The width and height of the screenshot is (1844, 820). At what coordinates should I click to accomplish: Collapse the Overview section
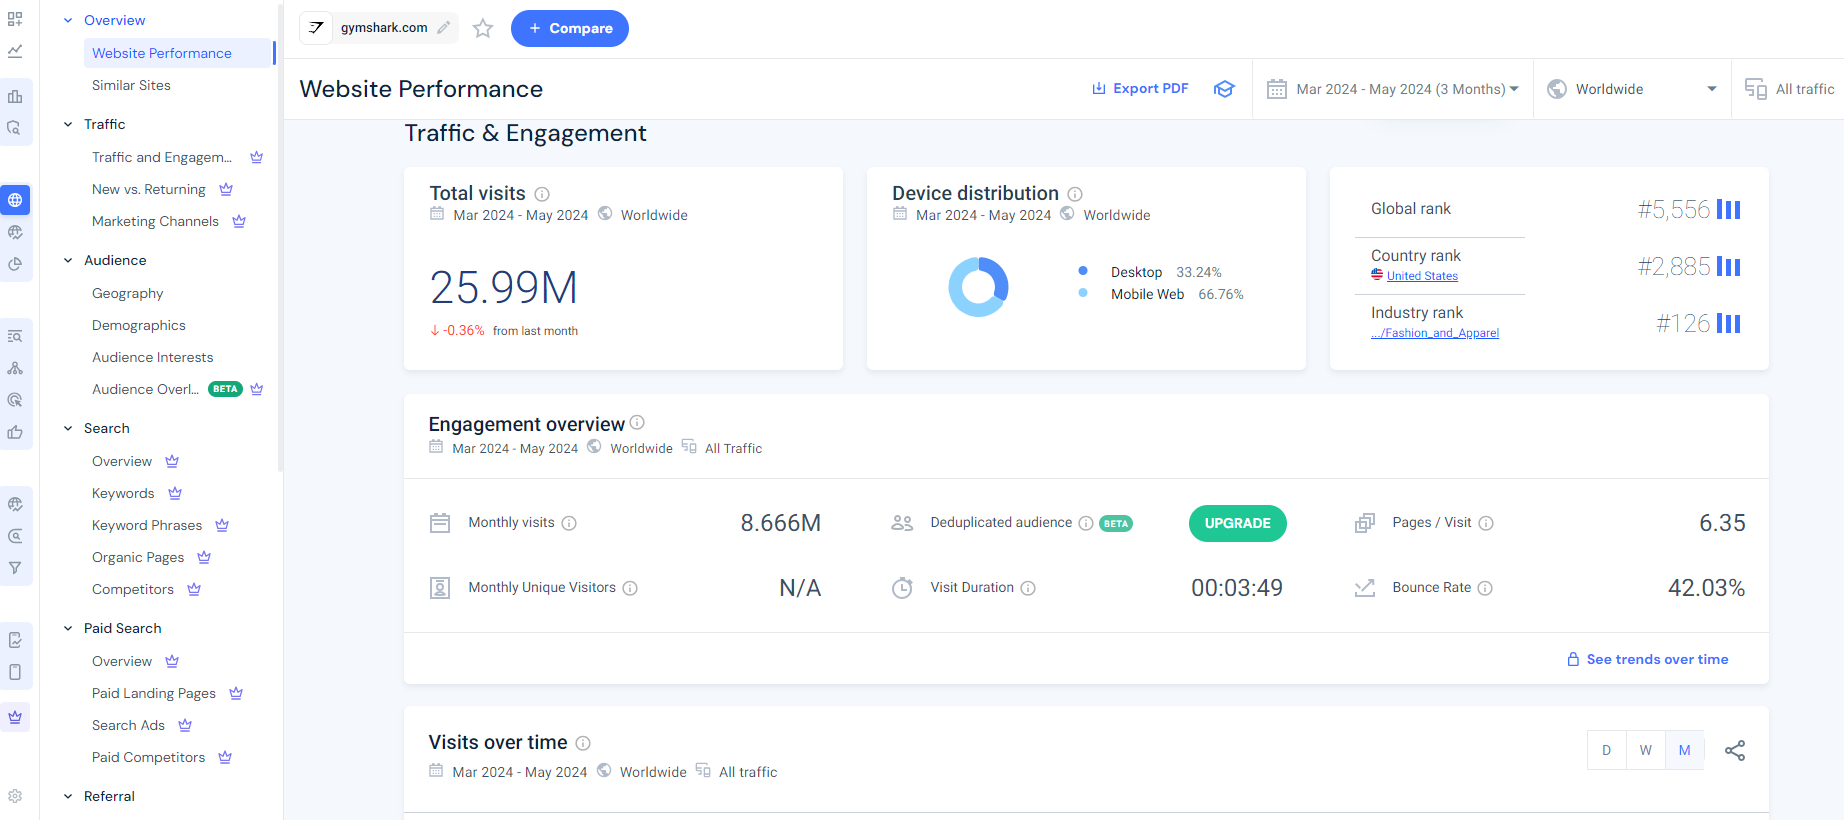[x=68, y=20]
